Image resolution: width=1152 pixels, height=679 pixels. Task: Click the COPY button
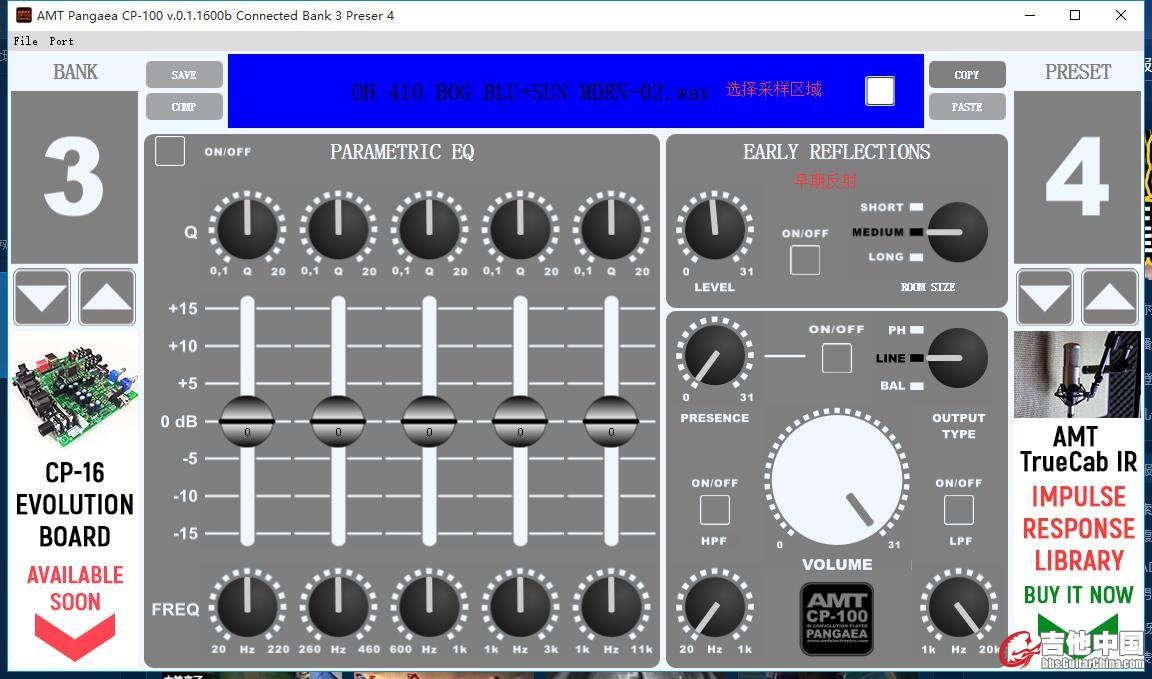click(967, 75)
